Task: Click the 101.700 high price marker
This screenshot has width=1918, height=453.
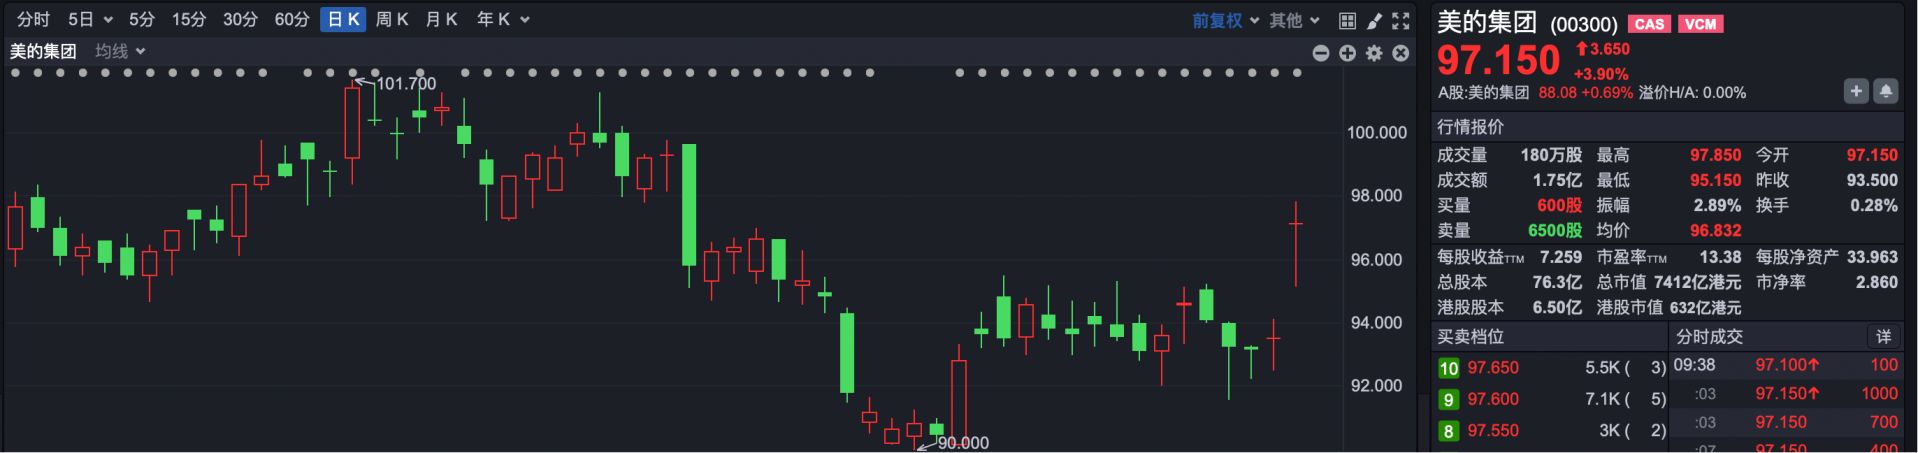Action: 406,83
